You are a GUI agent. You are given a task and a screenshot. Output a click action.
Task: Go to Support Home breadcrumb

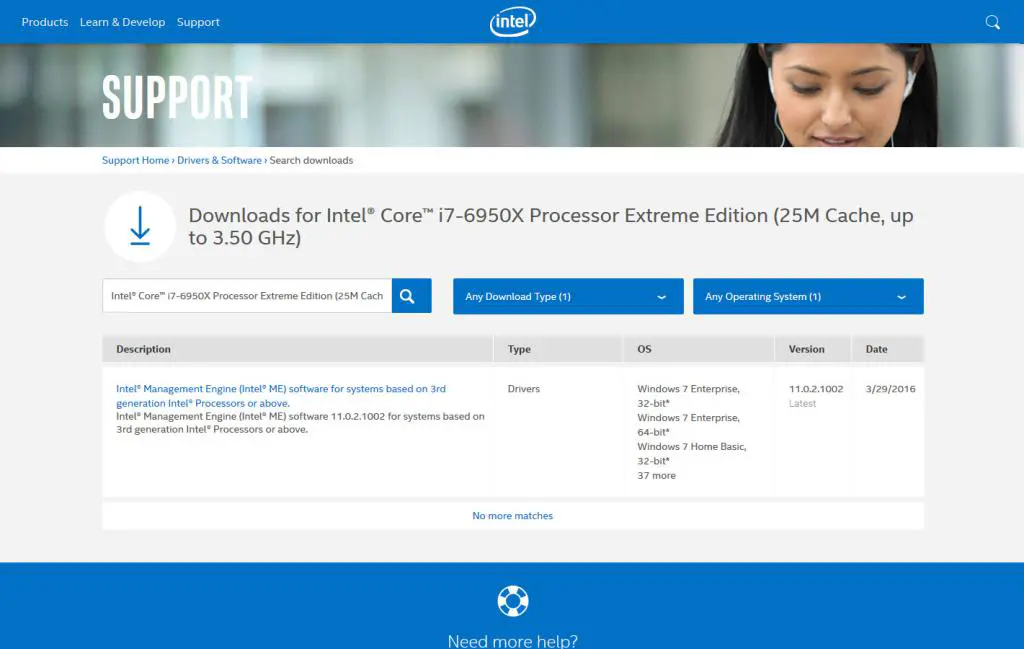coord(135,160)
